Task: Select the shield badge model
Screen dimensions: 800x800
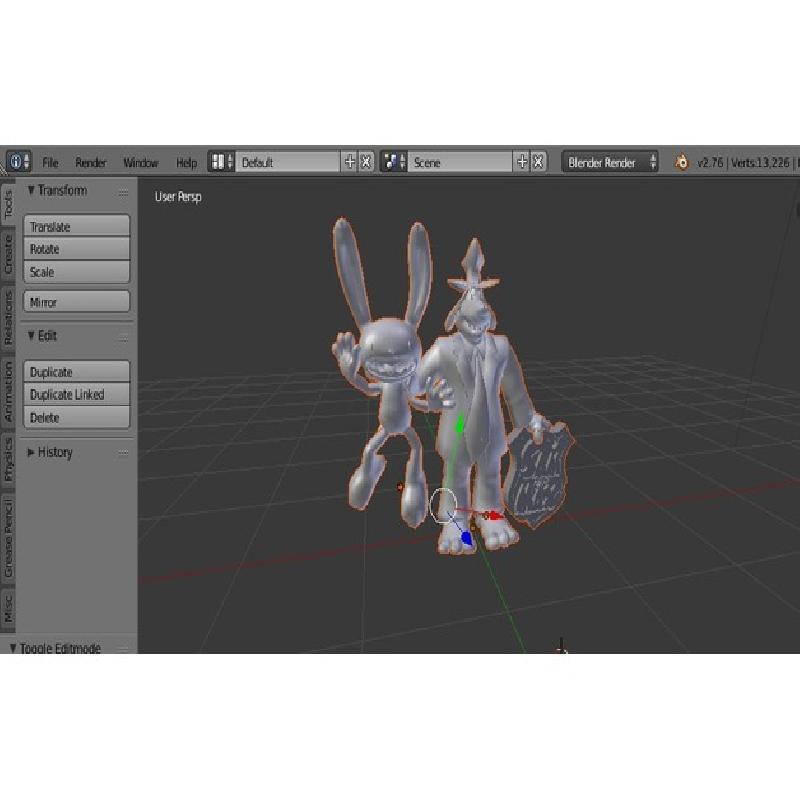Action: click(538, 476)
